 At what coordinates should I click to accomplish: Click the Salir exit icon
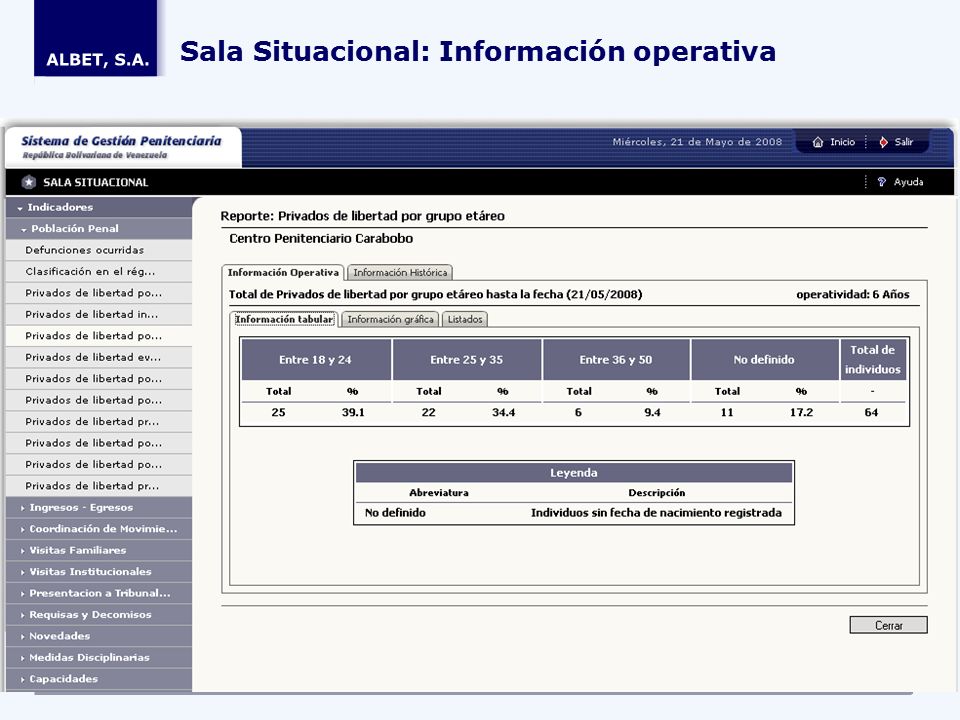(883, 142)
